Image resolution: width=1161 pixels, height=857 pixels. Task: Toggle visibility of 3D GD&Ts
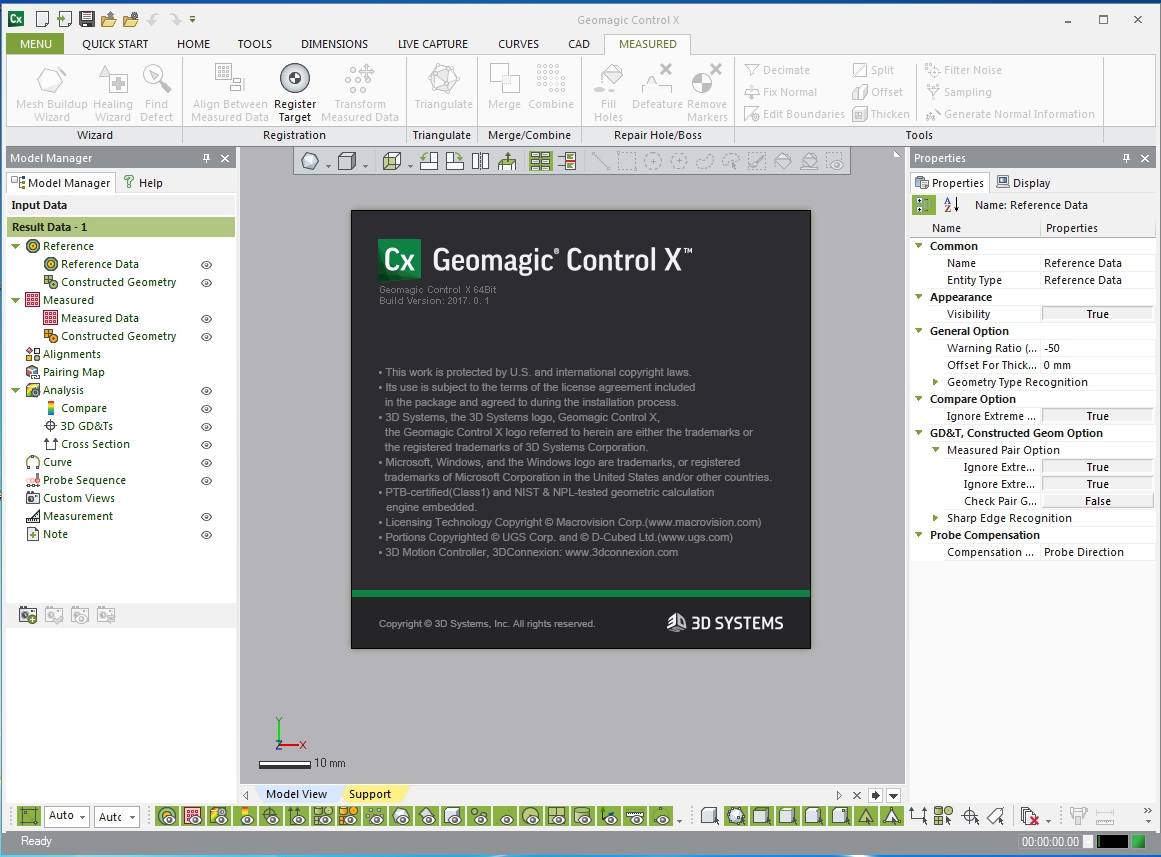coord(207,427)
